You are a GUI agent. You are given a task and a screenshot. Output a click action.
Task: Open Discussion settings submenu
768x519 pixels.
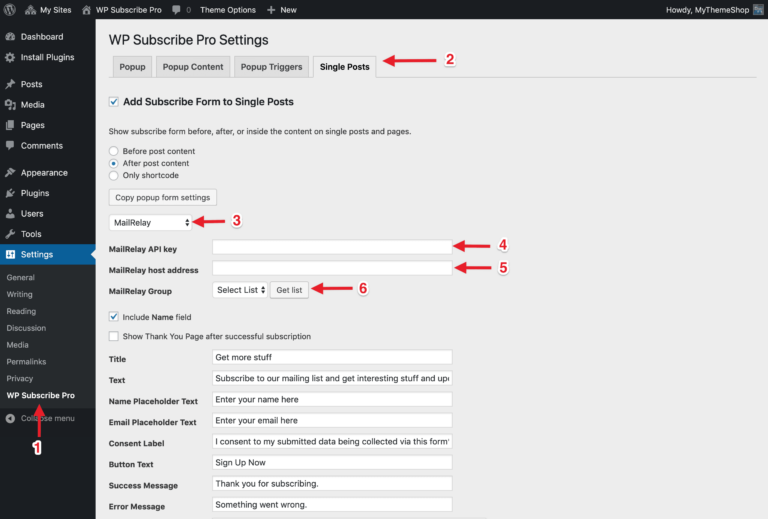click(x=26, y=328)
